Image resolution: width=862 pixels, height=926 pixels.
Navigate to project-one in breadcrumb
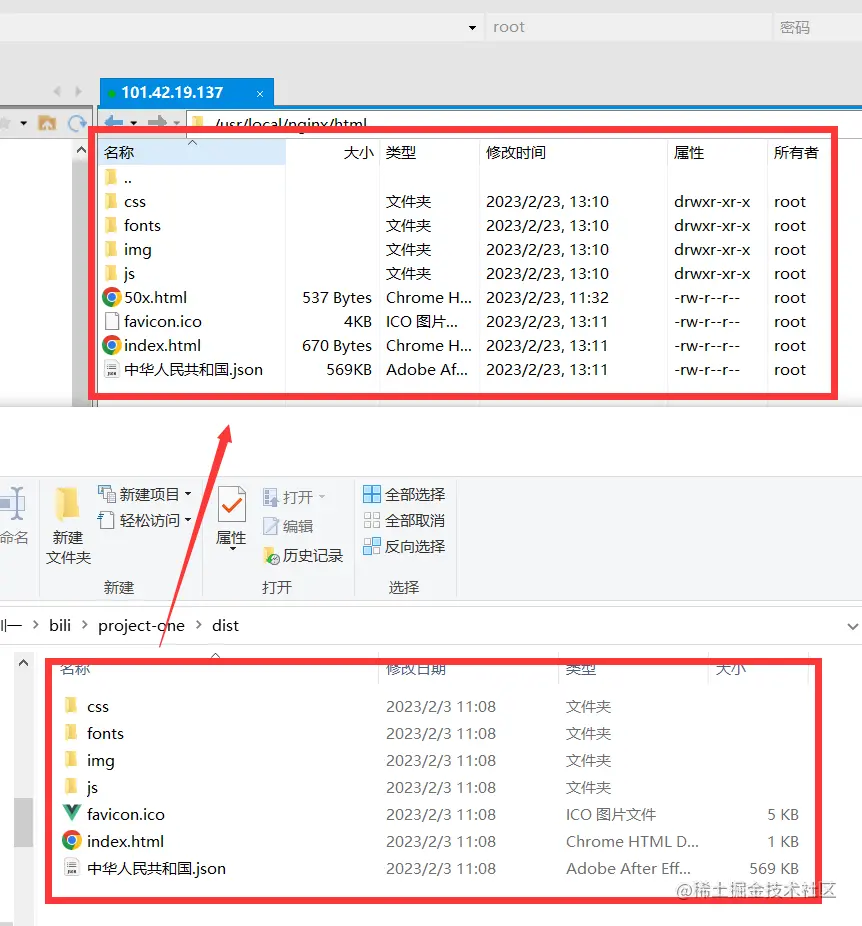point(141,625)
